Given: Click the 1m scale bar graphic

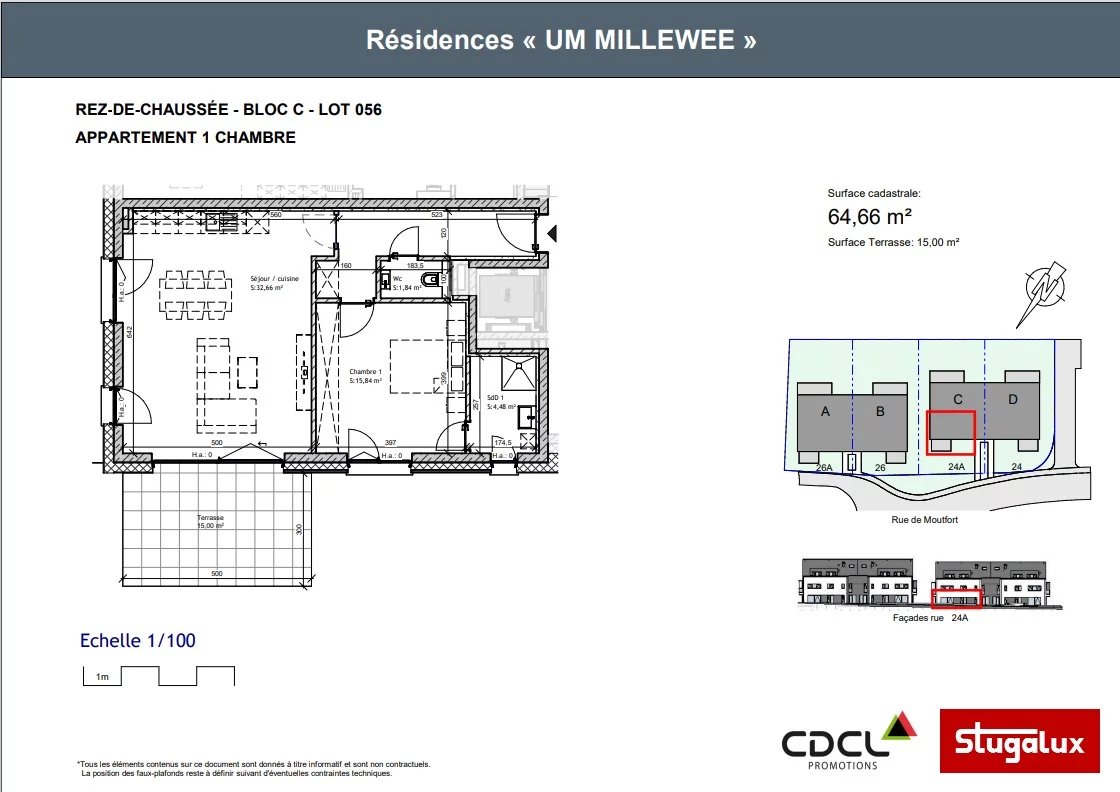Looking at the screenshot, I should (x=158, y=676).
